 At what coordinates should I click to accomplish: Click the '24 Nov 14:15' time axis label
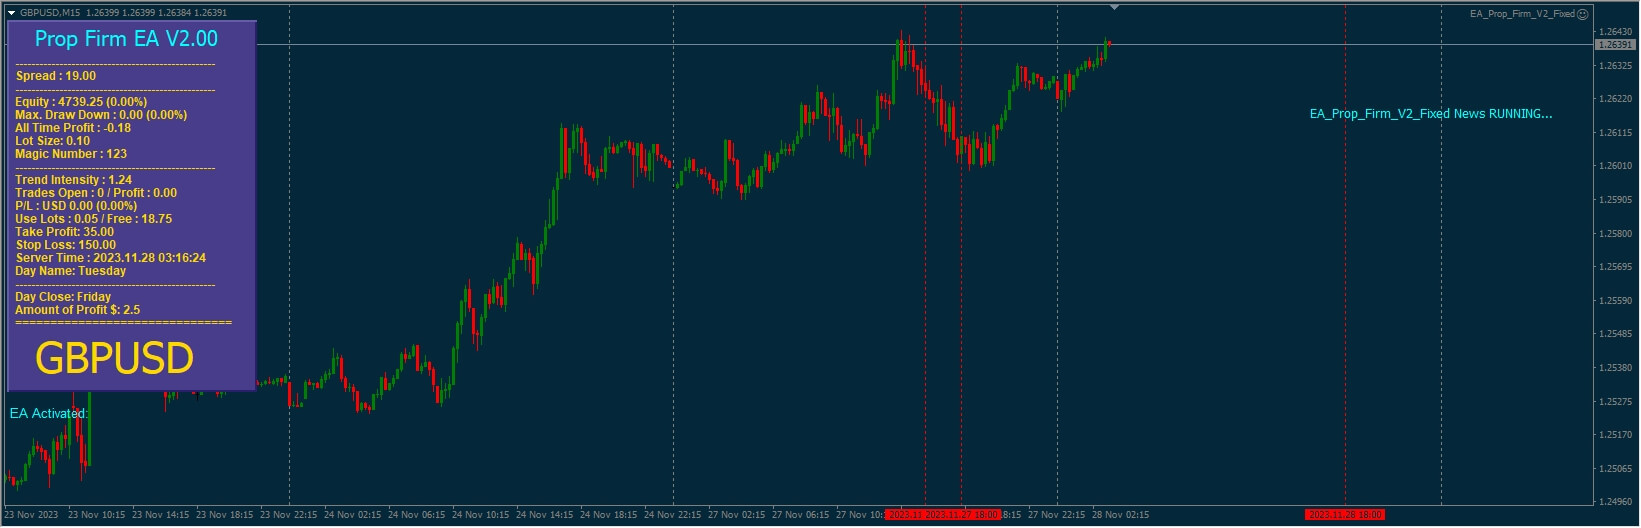click(x=545, y=515)
